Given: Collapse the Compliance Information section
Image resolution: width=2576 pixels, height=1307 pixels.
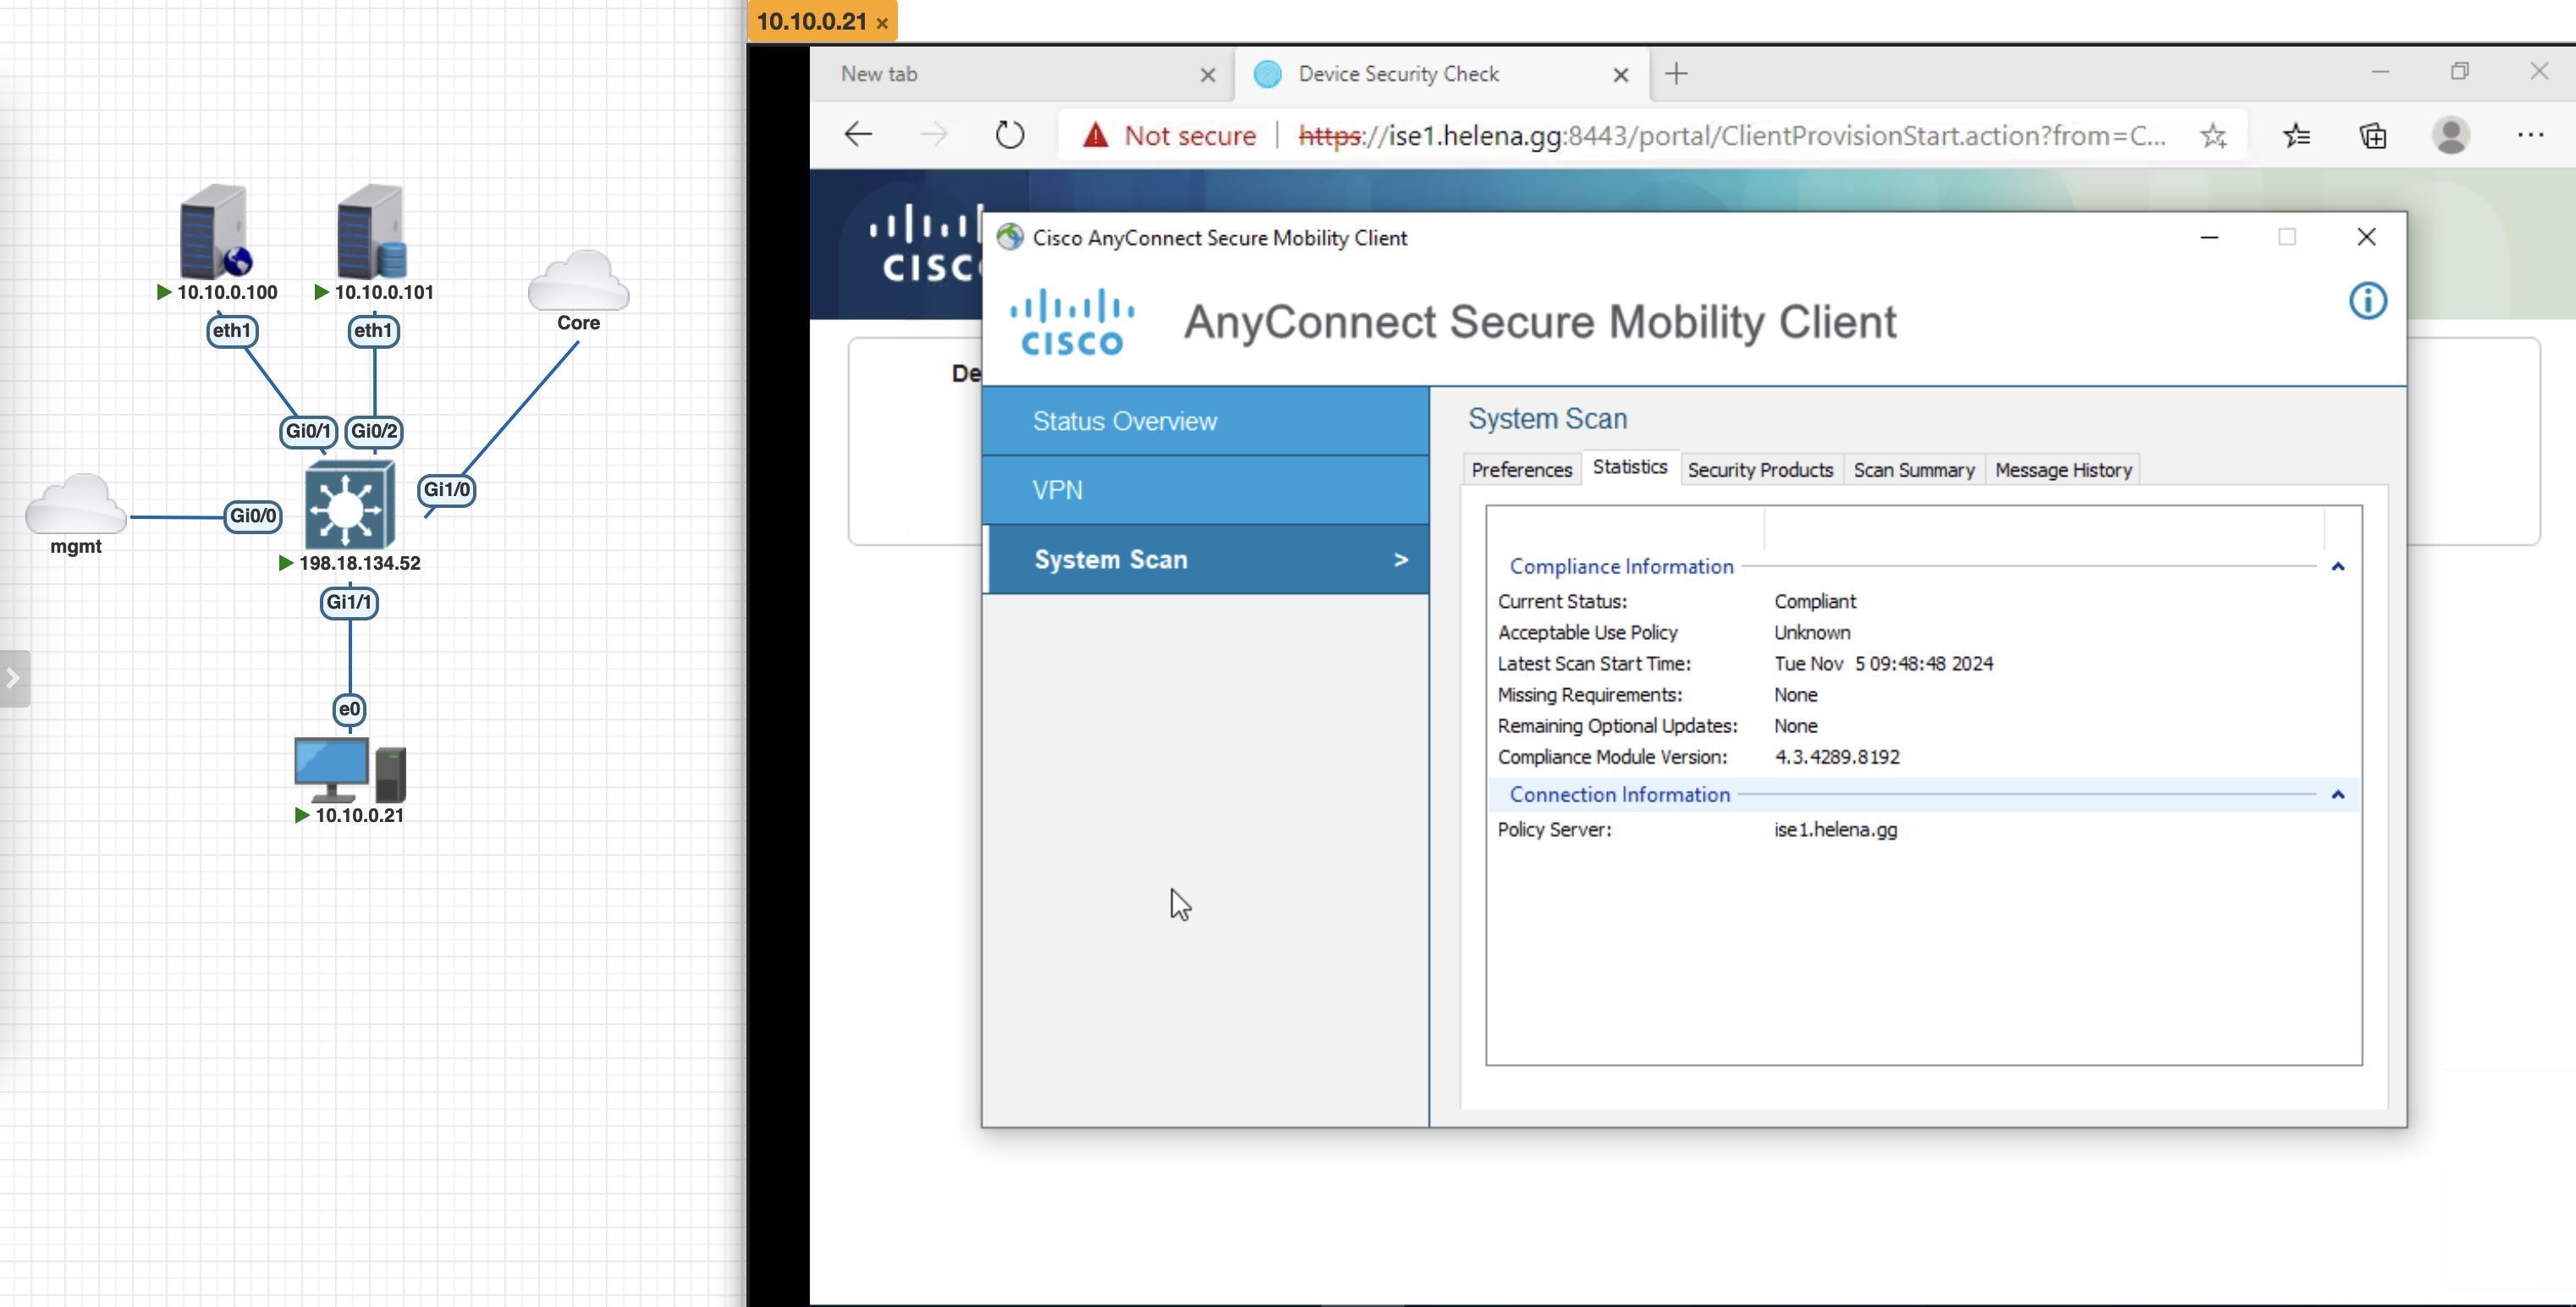Looking at the screenshot, I should 2337,567.
